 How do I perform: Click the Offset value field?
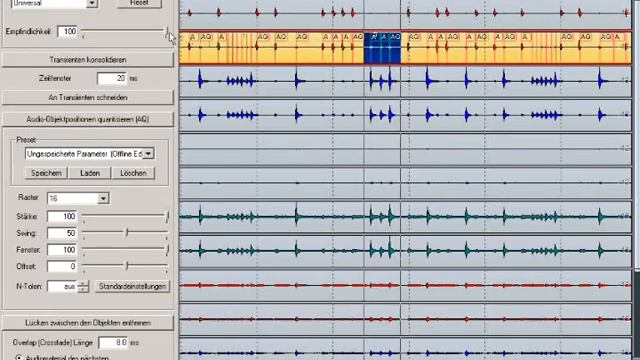pos(62,267)
